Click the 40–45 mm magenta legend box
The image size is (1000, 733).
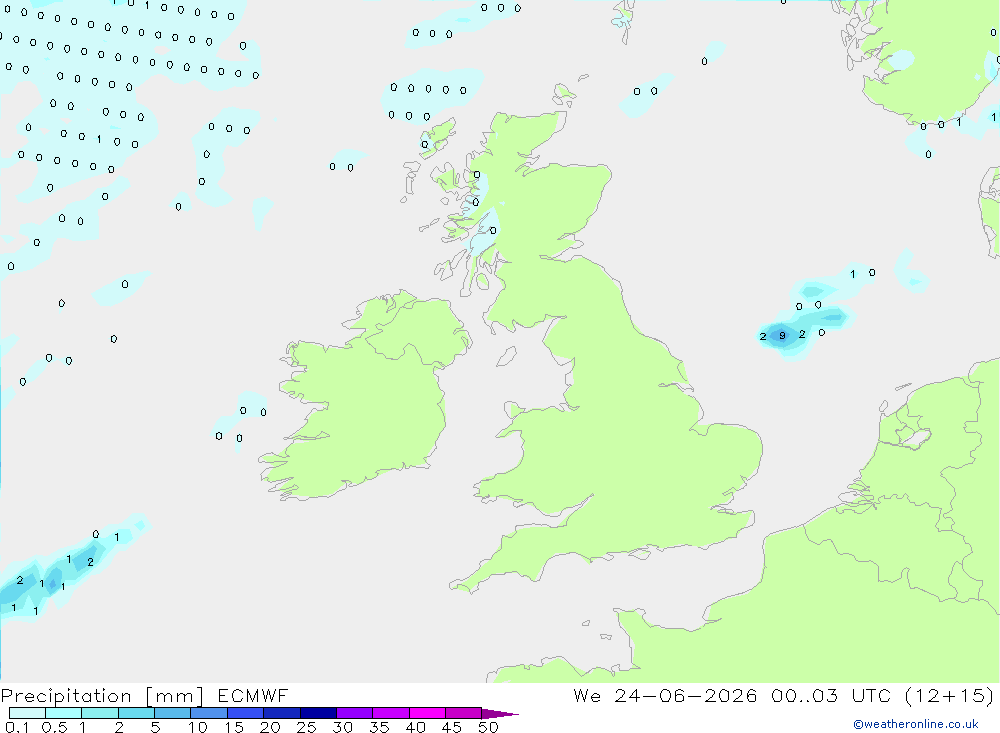427,713
